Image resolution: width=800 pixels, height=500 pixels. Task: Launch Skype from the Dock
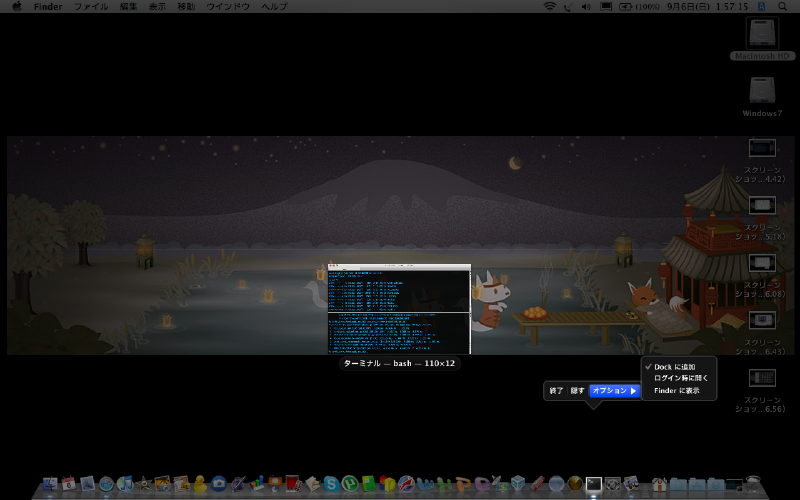331,483
